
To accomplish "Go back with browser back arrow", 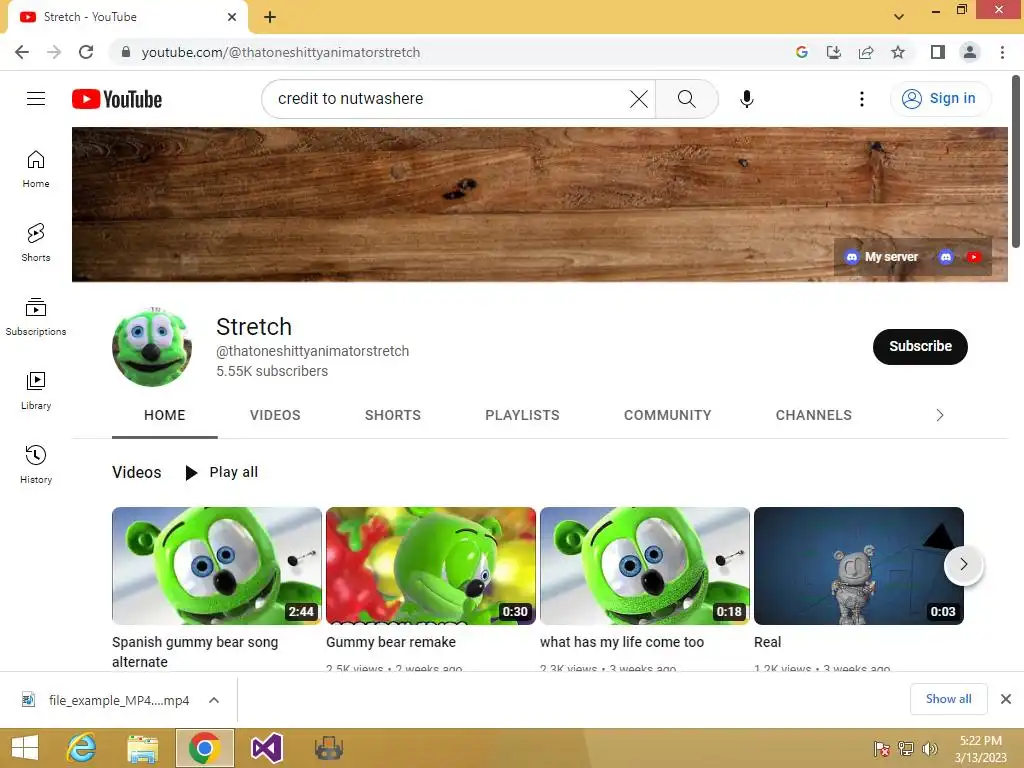I will click(x=22, y=52).
